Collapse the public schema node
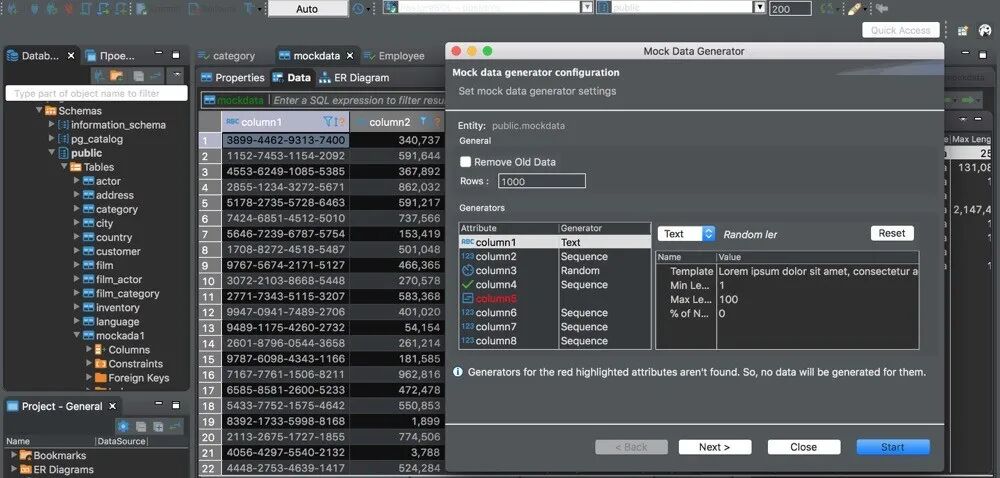1000x478 pixels. [52, 152]
